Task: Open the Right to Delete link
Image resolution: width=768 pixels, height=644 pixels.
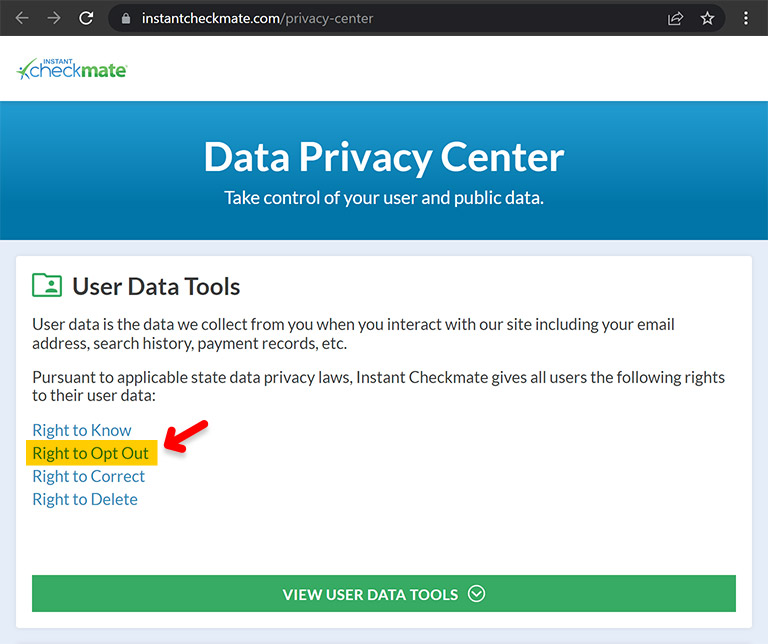Action: coord(85,499)
